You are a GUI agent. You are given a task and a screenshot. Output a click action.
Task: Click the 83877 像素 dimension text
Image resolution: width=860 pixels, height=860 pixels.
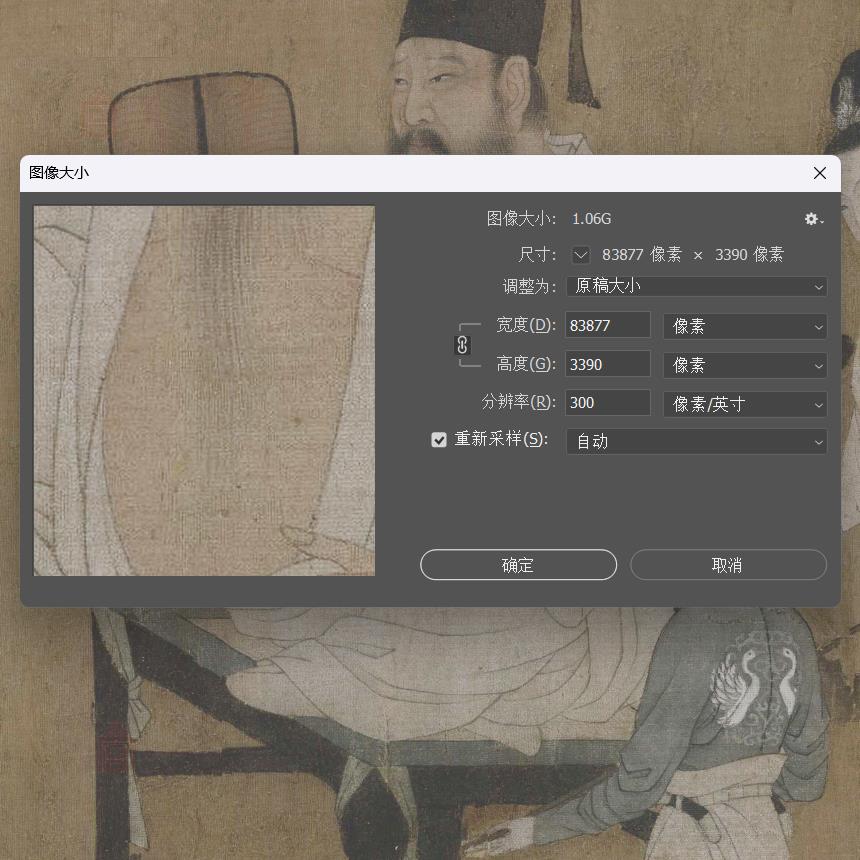642,254
